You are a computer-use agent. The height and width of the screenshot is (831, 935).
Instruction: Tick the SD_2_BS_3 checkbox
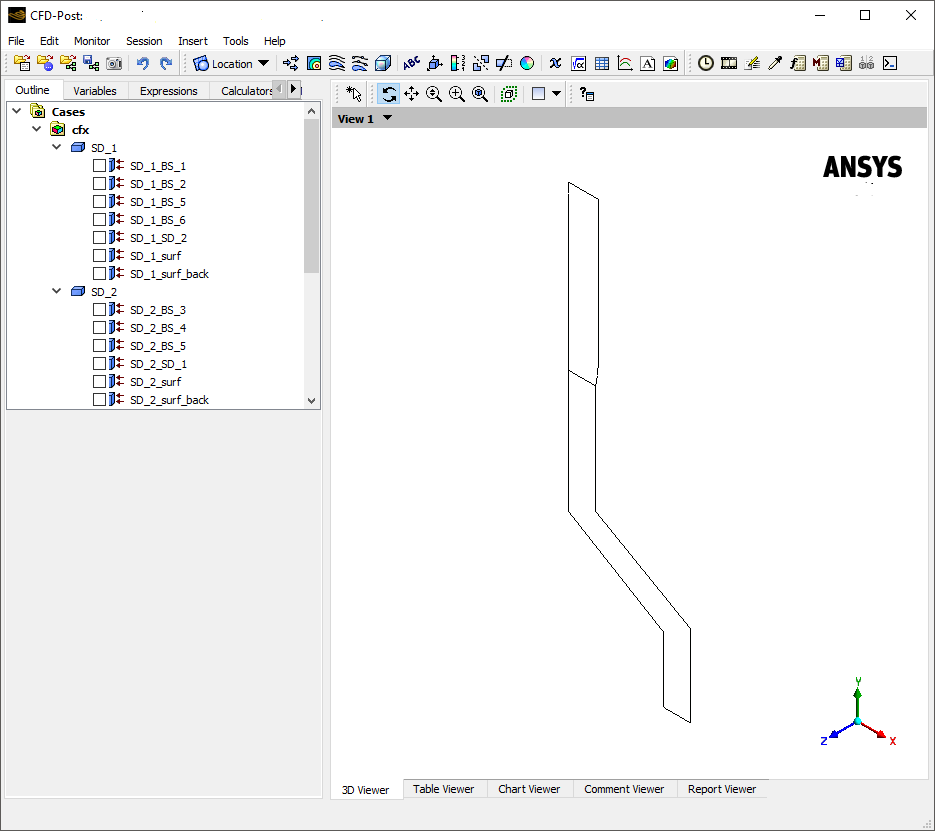(x=100, y=309)
